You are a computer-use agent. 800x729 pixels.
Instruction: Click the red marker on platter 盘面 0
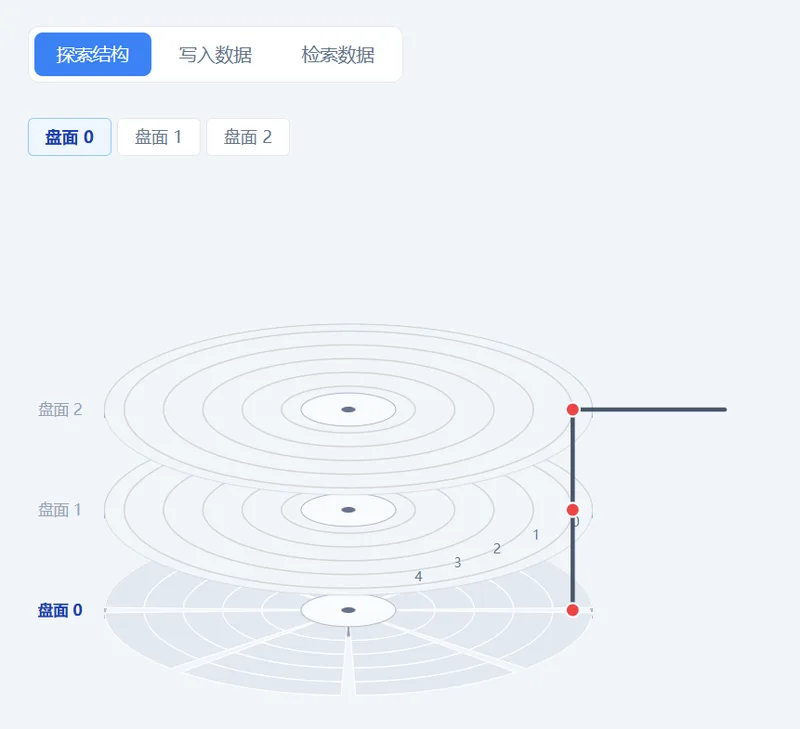pos(573,609)
